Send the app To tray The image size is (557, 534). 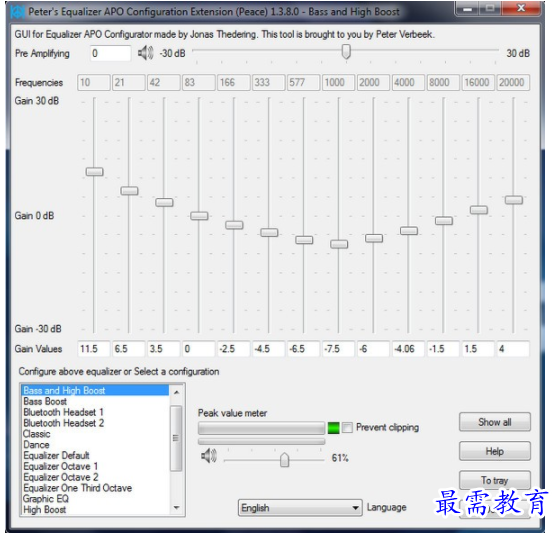click(x=494, y=480)
